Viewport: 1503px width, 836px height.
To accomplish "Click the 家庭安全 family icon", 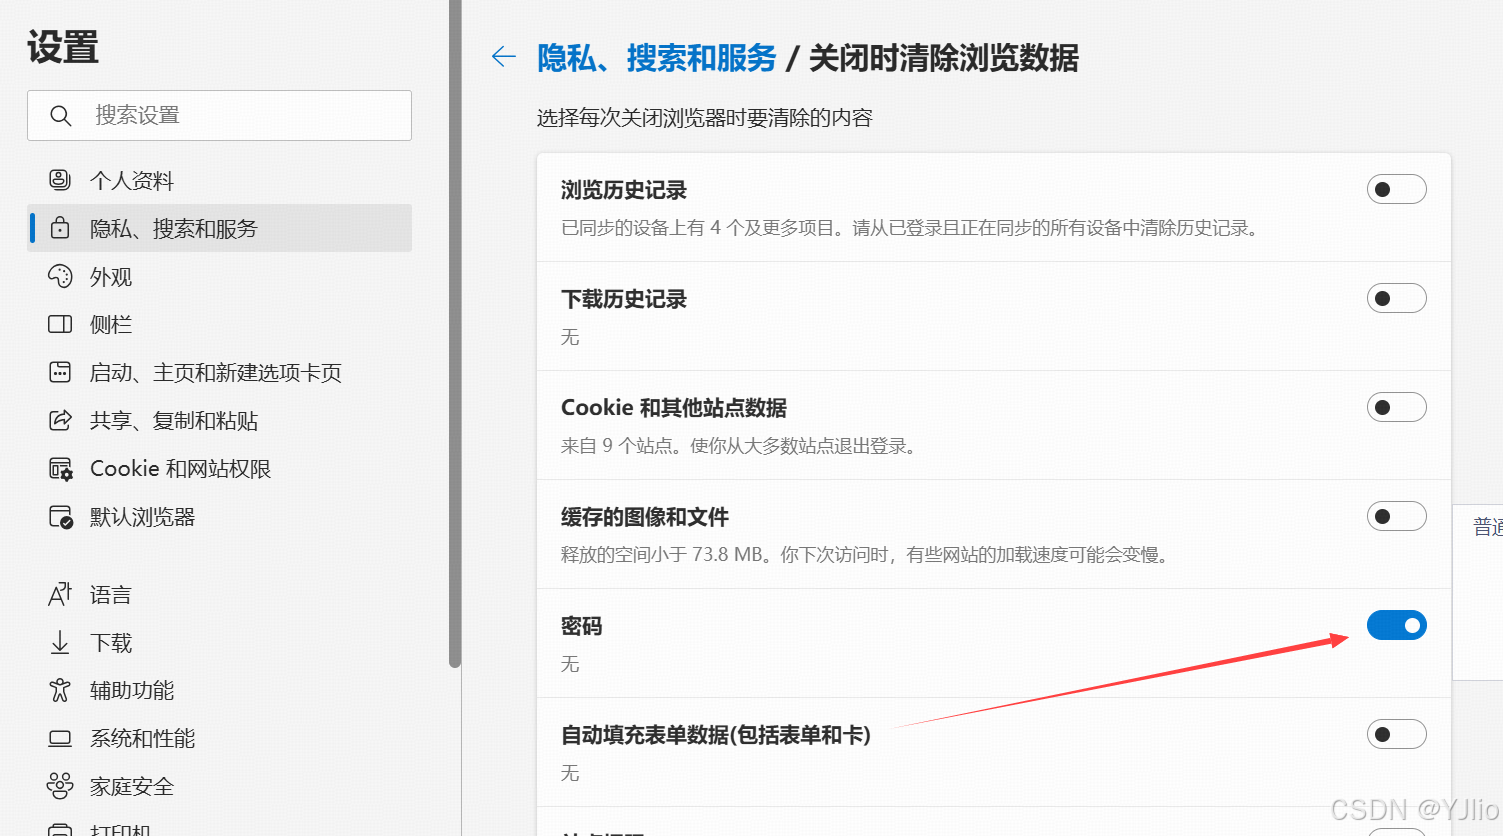I will tap(60, 786).
